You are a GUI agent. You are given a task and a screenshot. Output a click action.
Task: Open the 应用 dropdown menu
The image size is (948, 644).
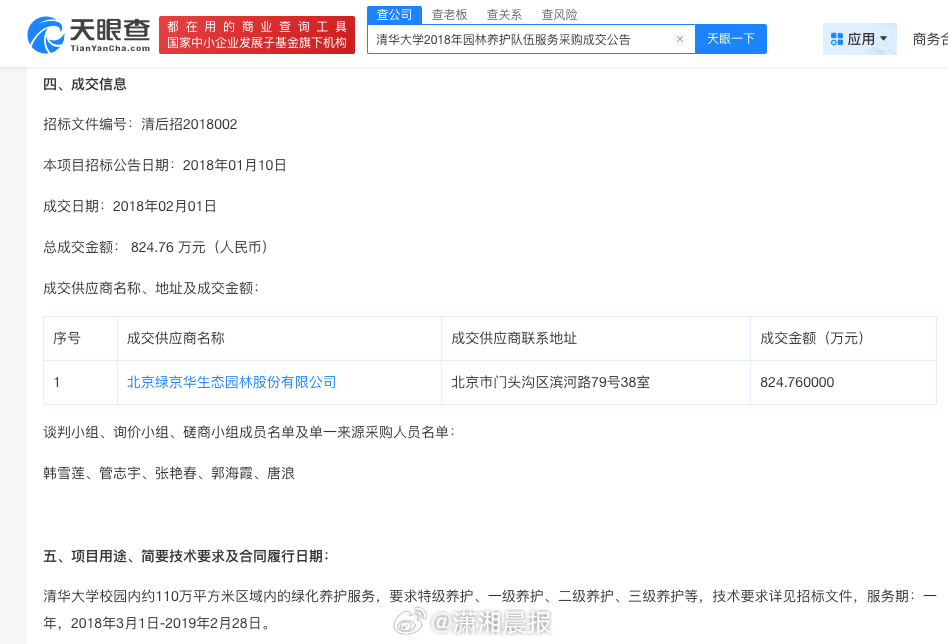tap(859, 39)
